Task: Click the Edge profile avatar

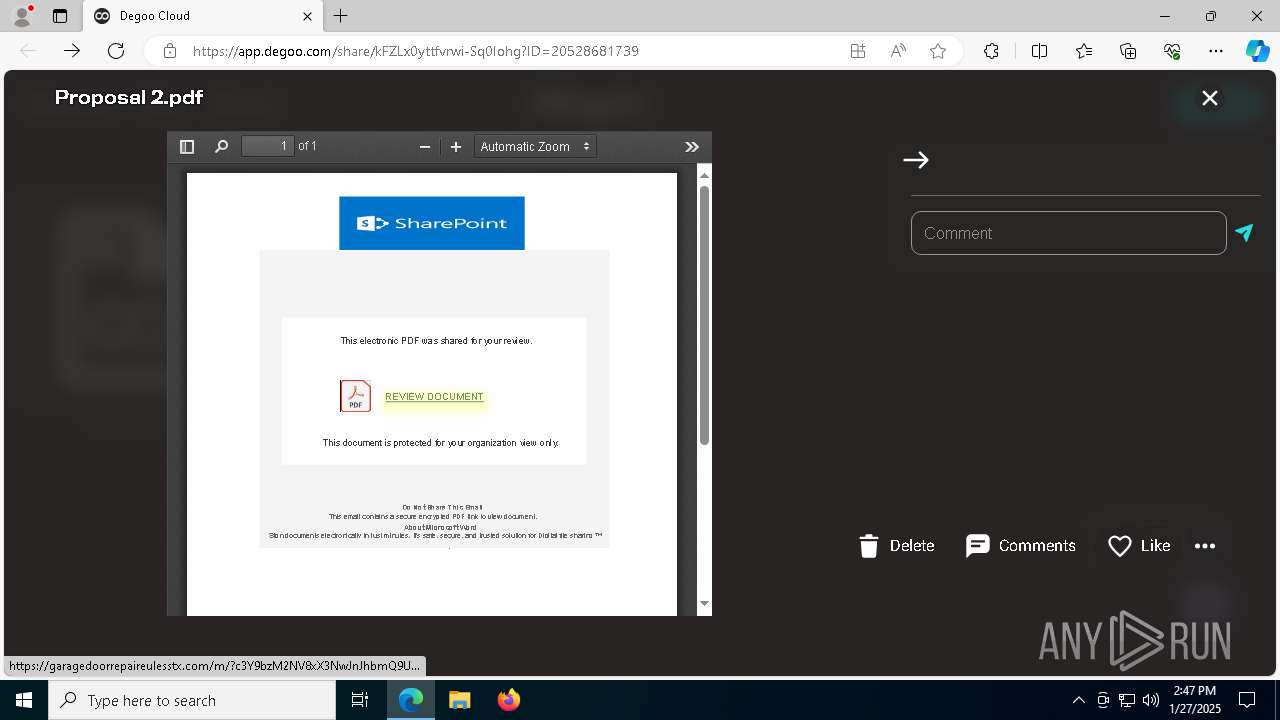Action: click(x=22, y=16)
